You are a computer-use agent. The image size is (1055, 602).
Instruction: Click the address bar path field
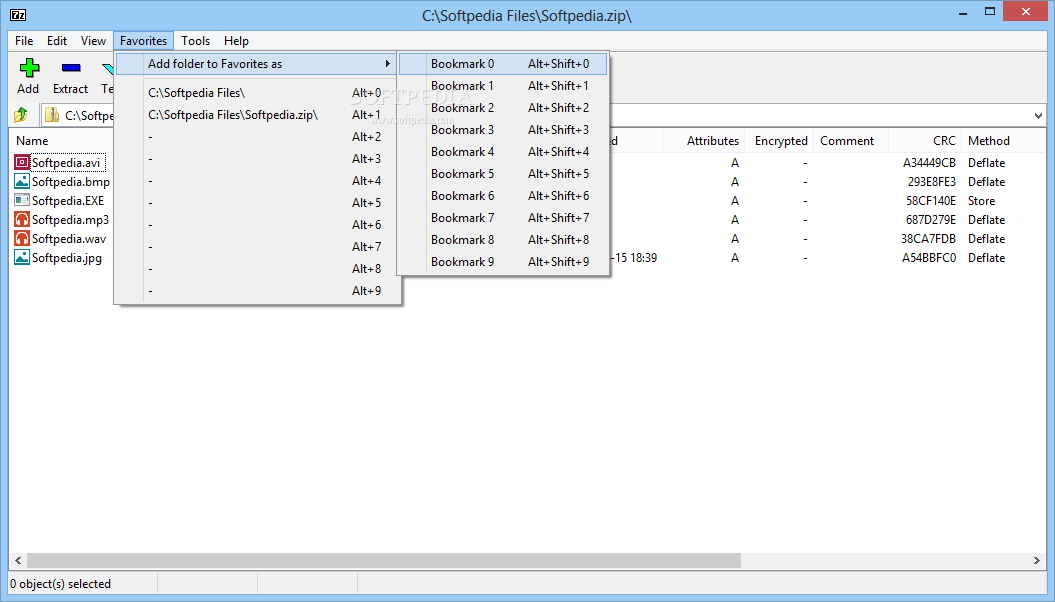click(542, 116)
